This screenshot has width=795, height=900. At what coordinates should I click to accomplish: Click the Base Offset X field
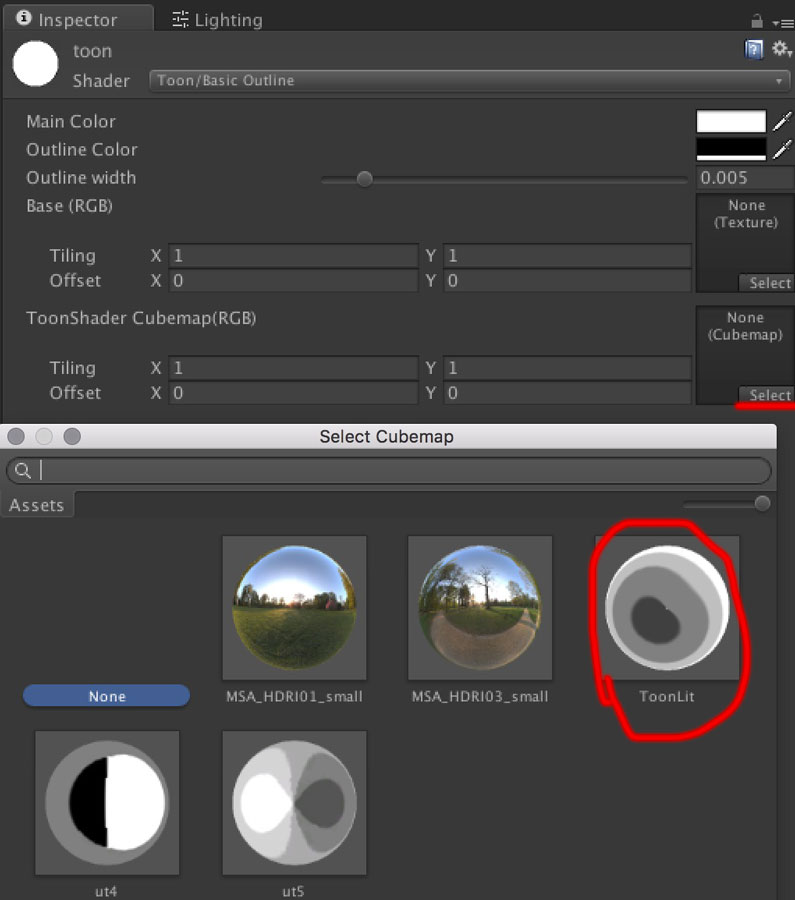click(293, 281)
